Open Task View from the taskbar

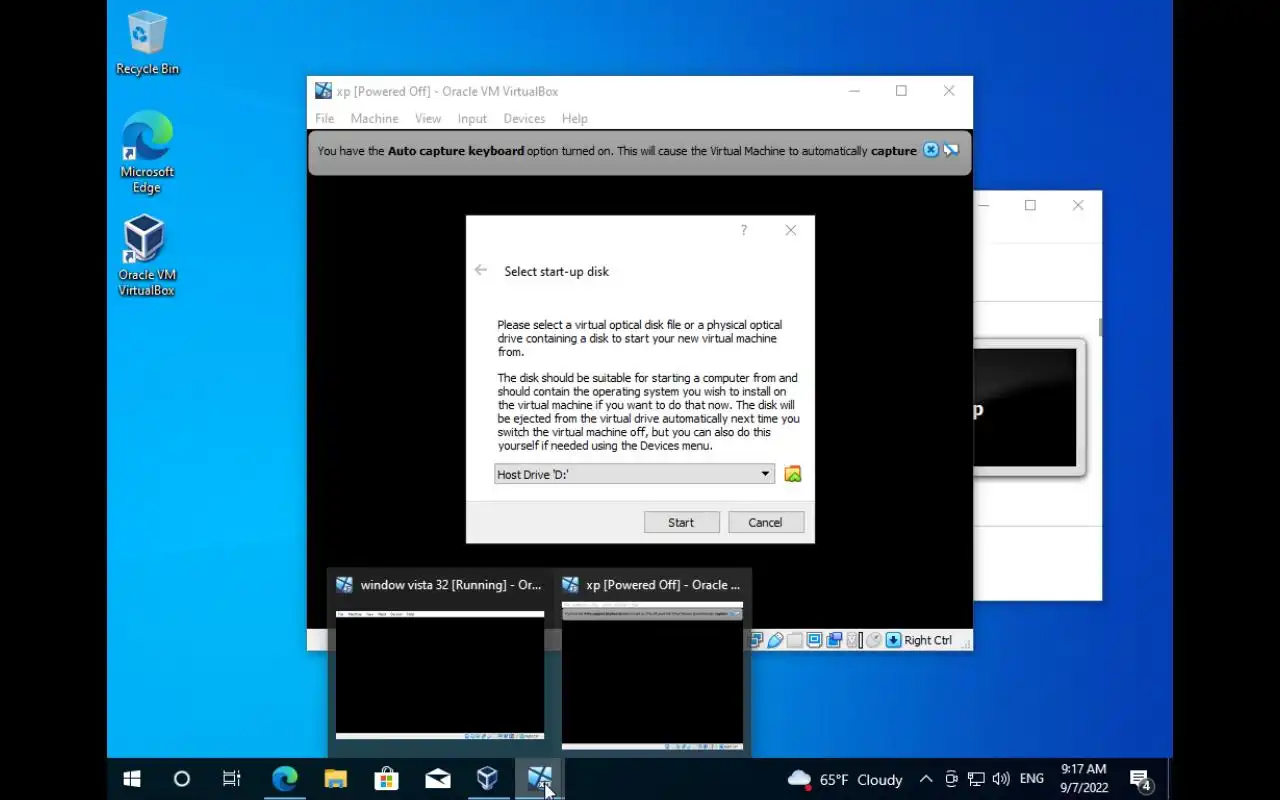click(x=232, y=779)
